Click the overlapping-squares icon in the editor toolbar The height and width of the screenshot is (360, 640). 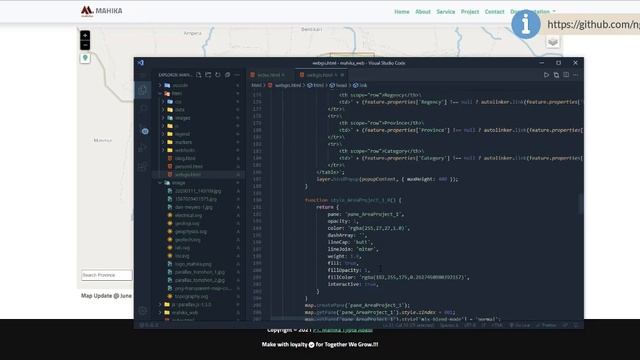click(x=556, y=75)
